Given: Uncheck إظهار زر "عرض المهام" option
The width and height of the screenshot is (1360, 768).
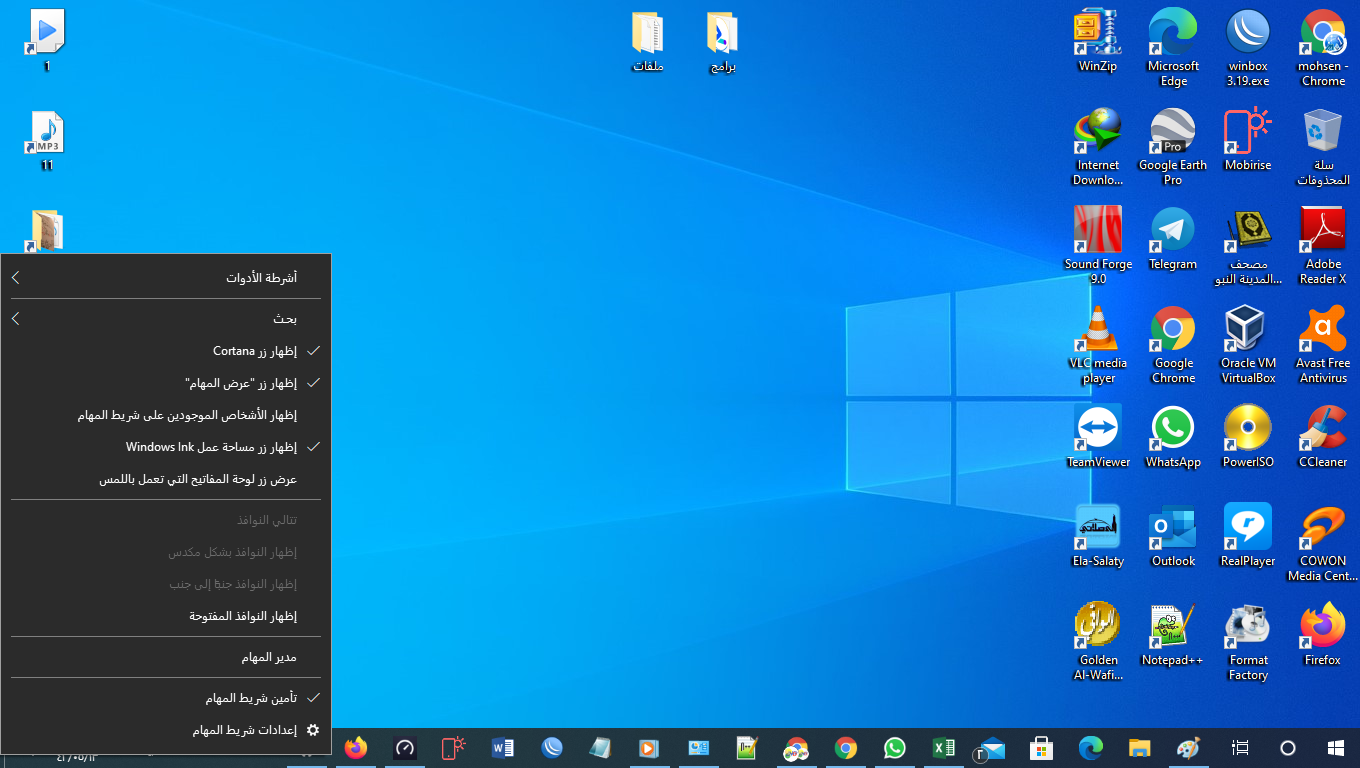Looking at the screenshot, I should point(166,383).
